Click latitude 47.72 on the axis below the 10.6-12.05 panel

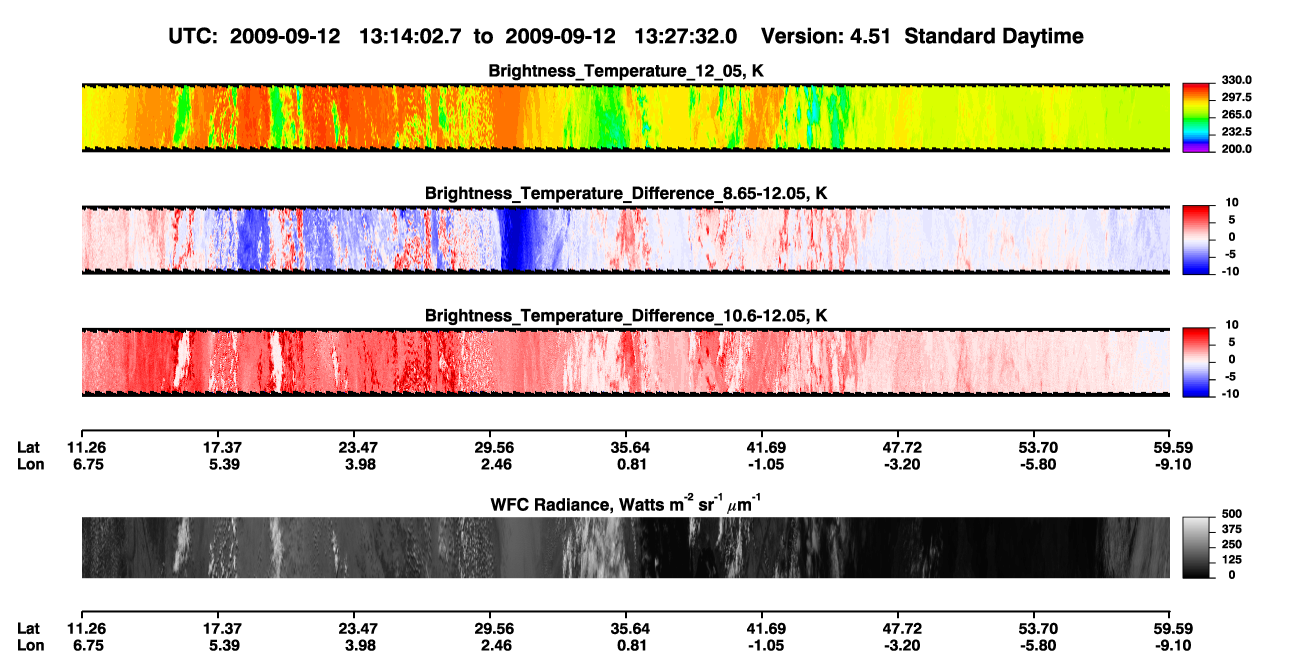click(902, 448)
